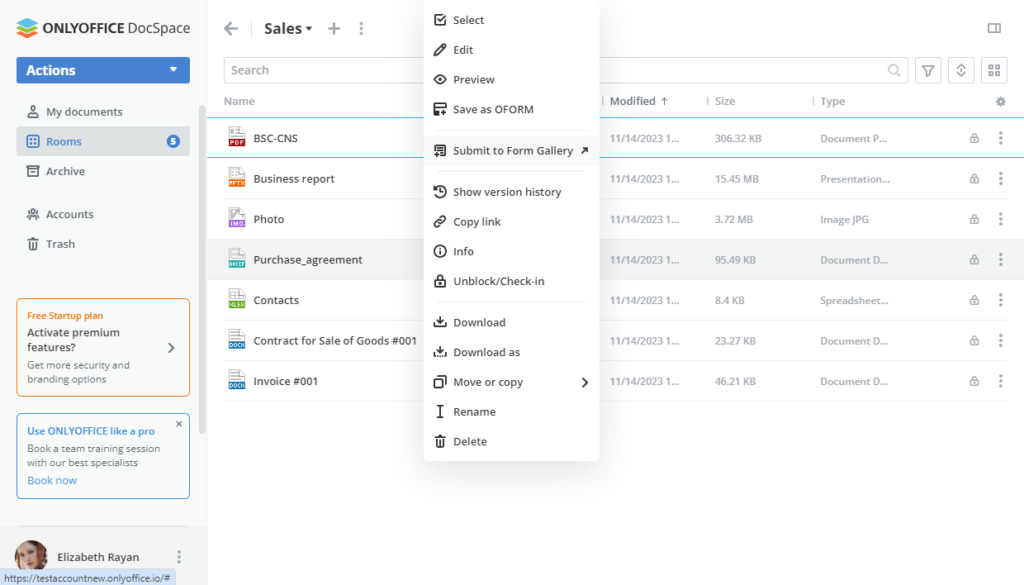Click the lock icon on the Photo row
1024x585 pixels.
973,218
